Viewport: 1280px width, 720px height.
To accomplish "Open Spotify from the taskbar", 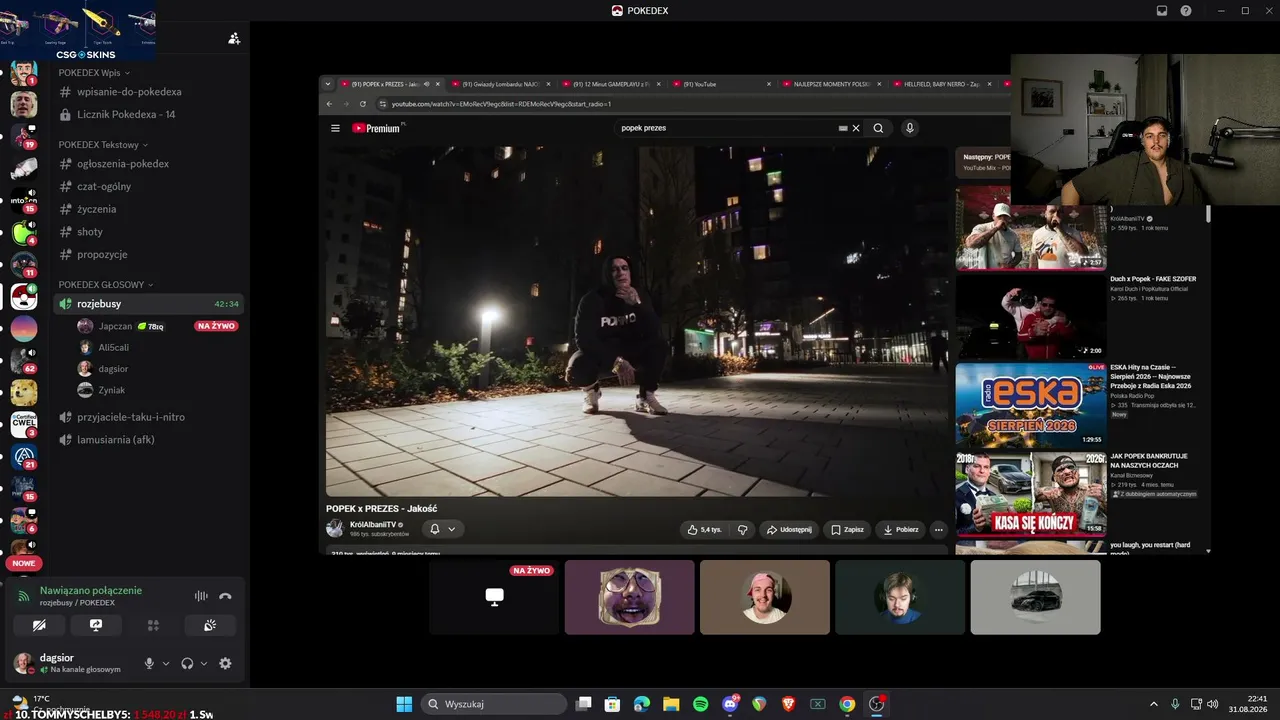I will [701, 704].
